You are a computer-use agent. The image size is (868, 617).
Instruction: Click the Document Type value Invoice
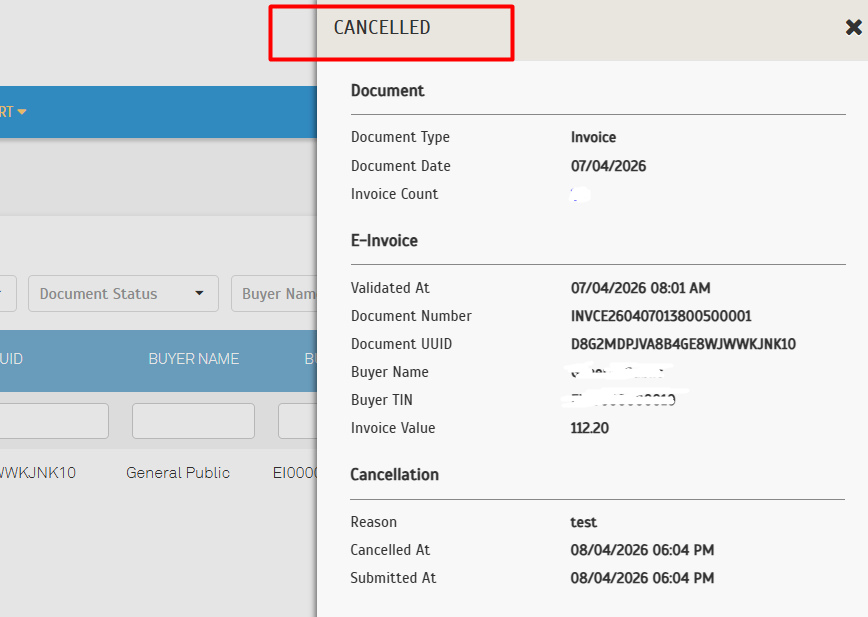pos(593,137)
